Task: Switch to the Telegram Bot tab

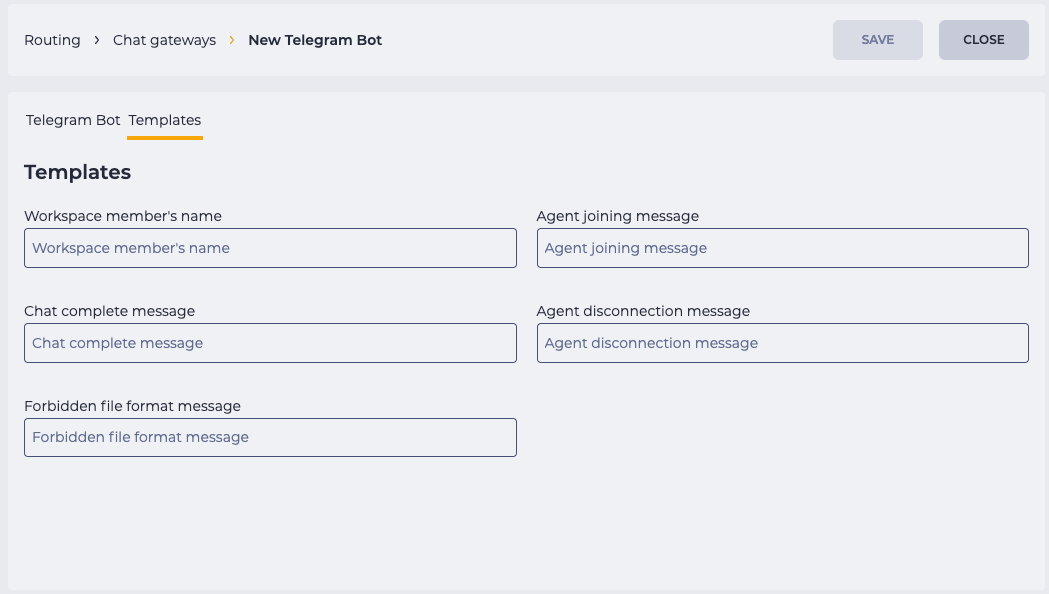Action: click(73, 120)
